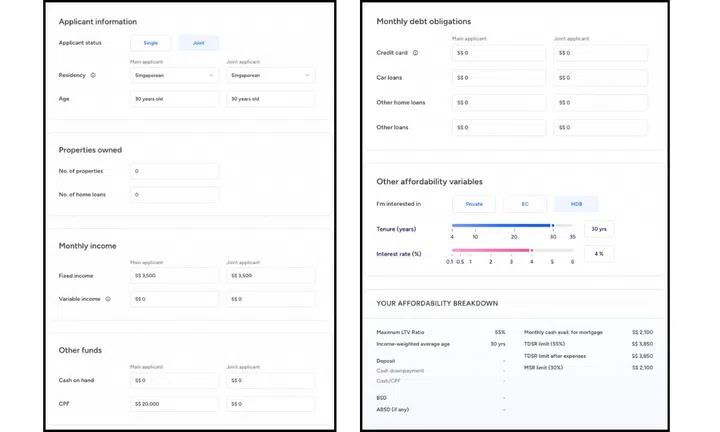720x432 pixels.
Task: Open joint applicant Residency dropdown
Action: [270, 75]
